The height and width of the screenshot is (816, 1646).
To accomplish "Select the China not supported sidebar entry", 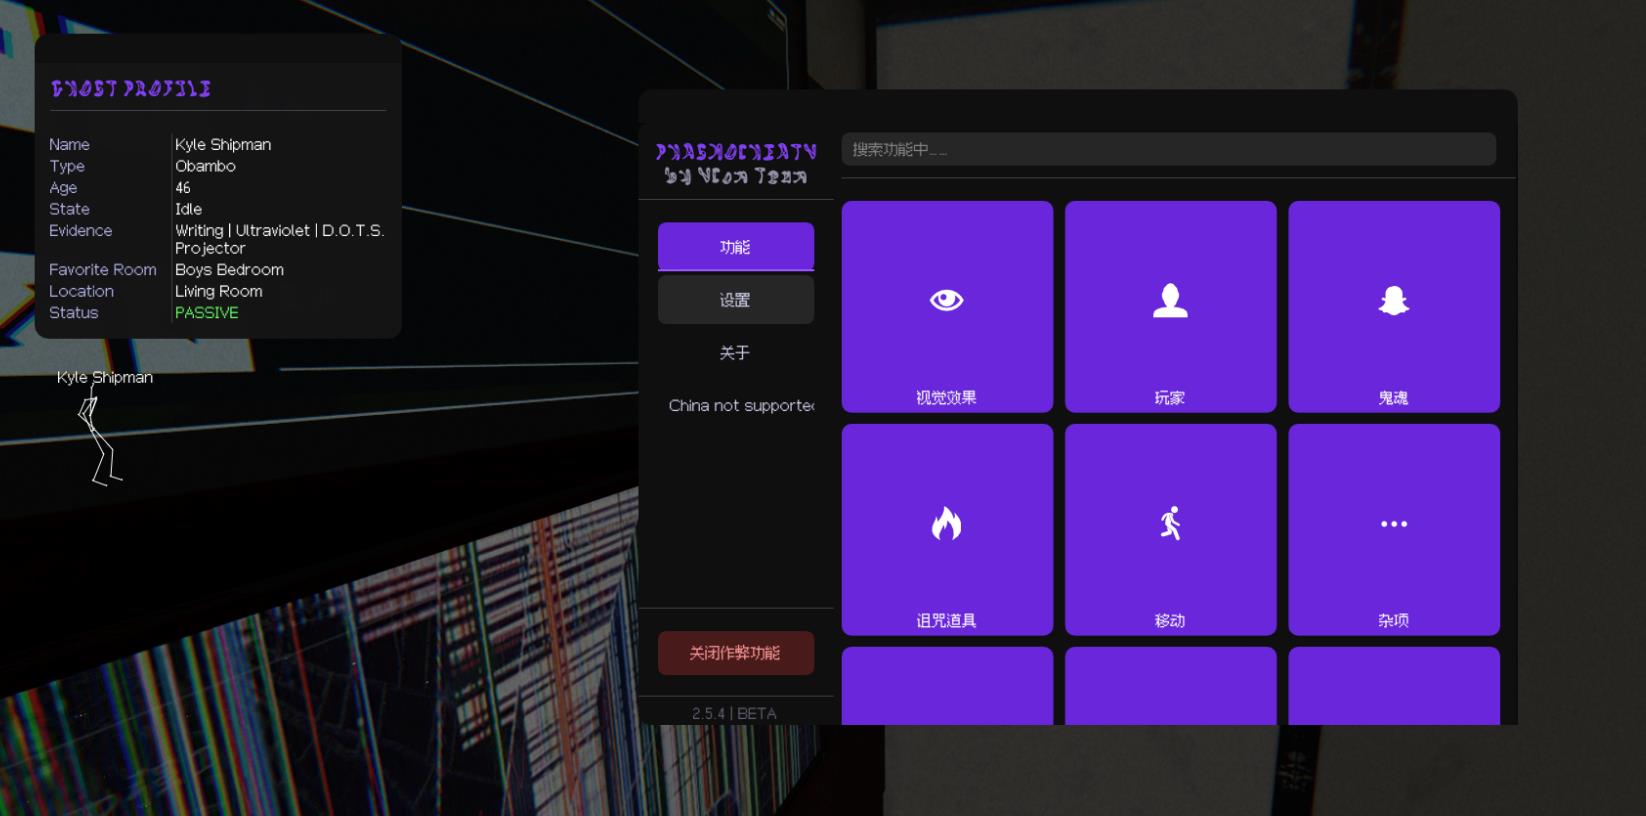I will pos(741,405).
